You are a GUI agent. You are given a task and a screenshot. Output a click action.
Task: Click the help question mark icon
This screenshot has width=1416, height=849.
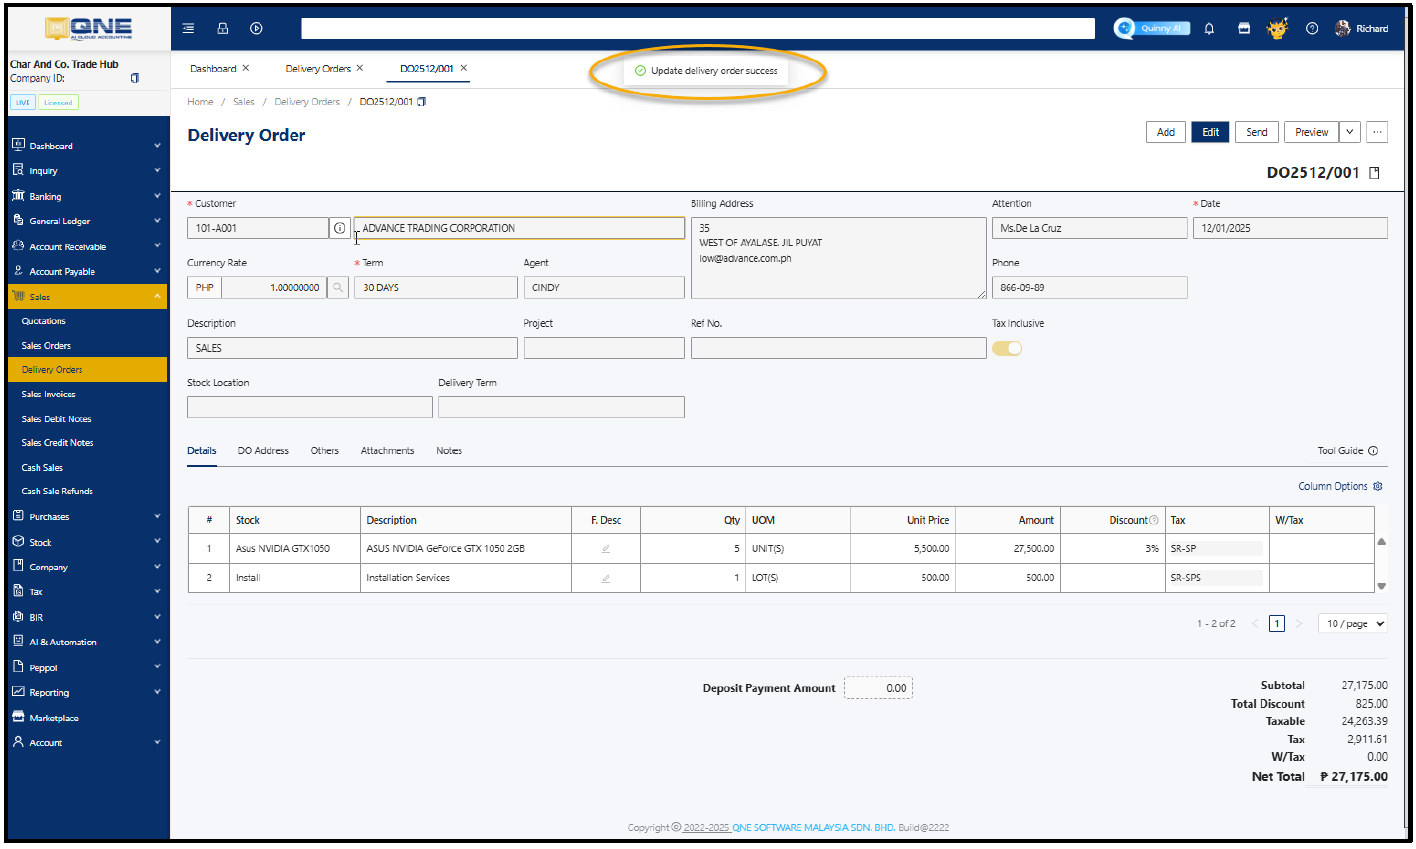[1312, 28]
